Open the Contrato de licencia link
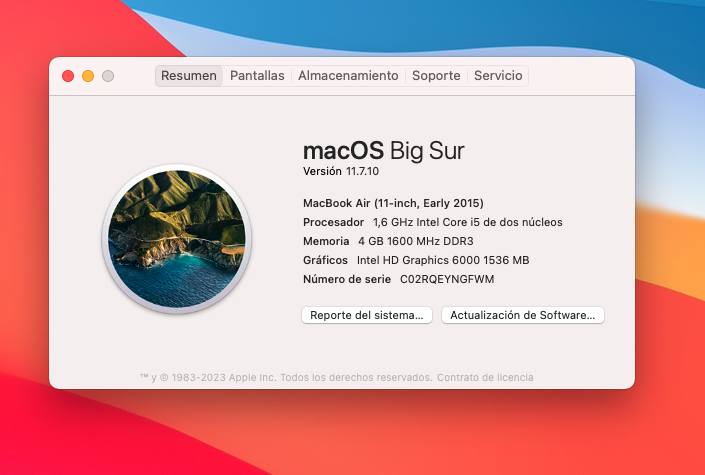Screen dimensions: 705x475 point(485,377)
